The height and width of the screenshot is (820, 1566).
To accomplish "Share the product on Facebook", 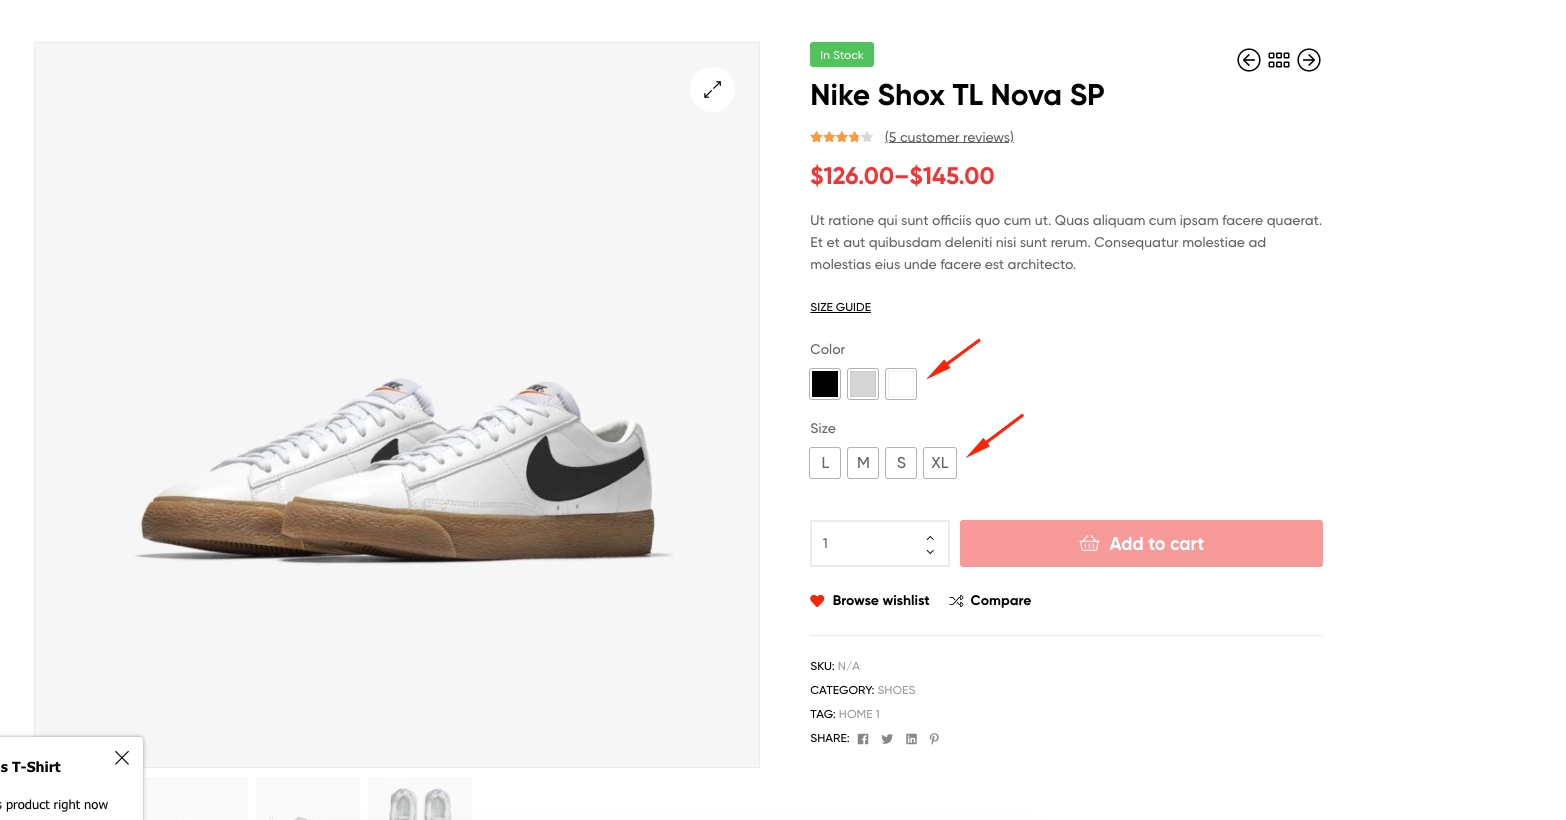I will pyautogui.click(x=863, y=739).
